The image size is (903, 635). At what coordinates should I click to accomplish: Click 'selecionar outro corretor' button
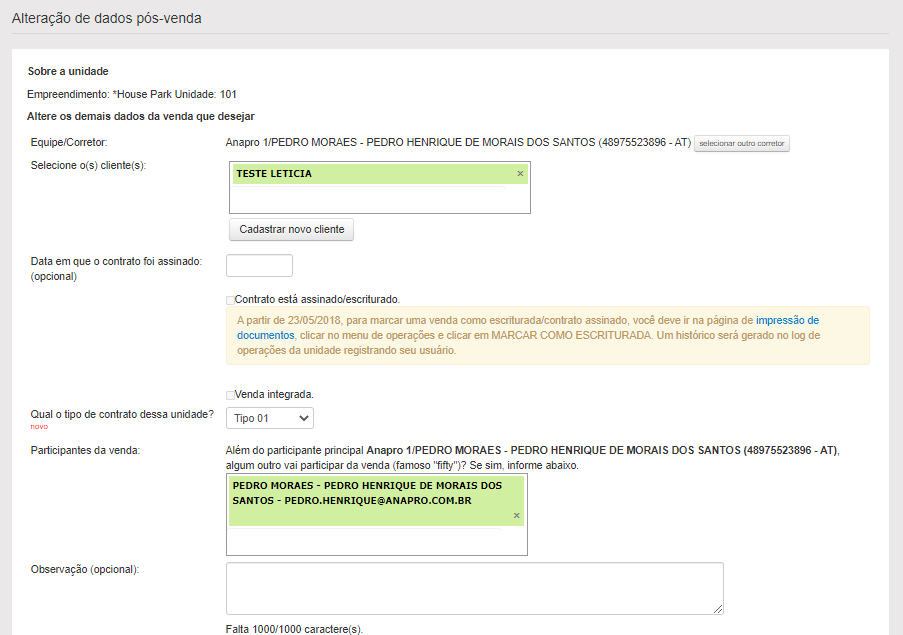(742, 144)
